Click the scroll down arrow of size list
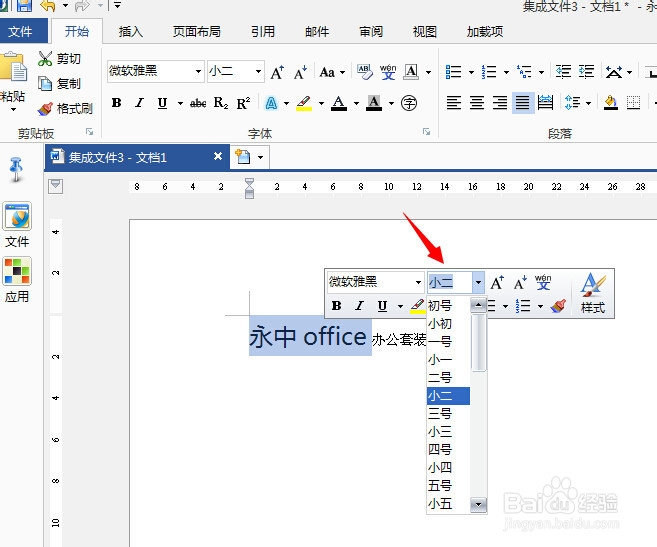 (x=478, y=504)
